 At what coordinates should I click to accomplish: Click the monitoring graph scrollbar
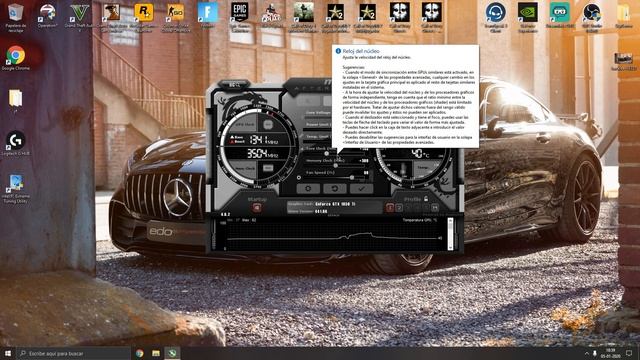coord(450,234)
